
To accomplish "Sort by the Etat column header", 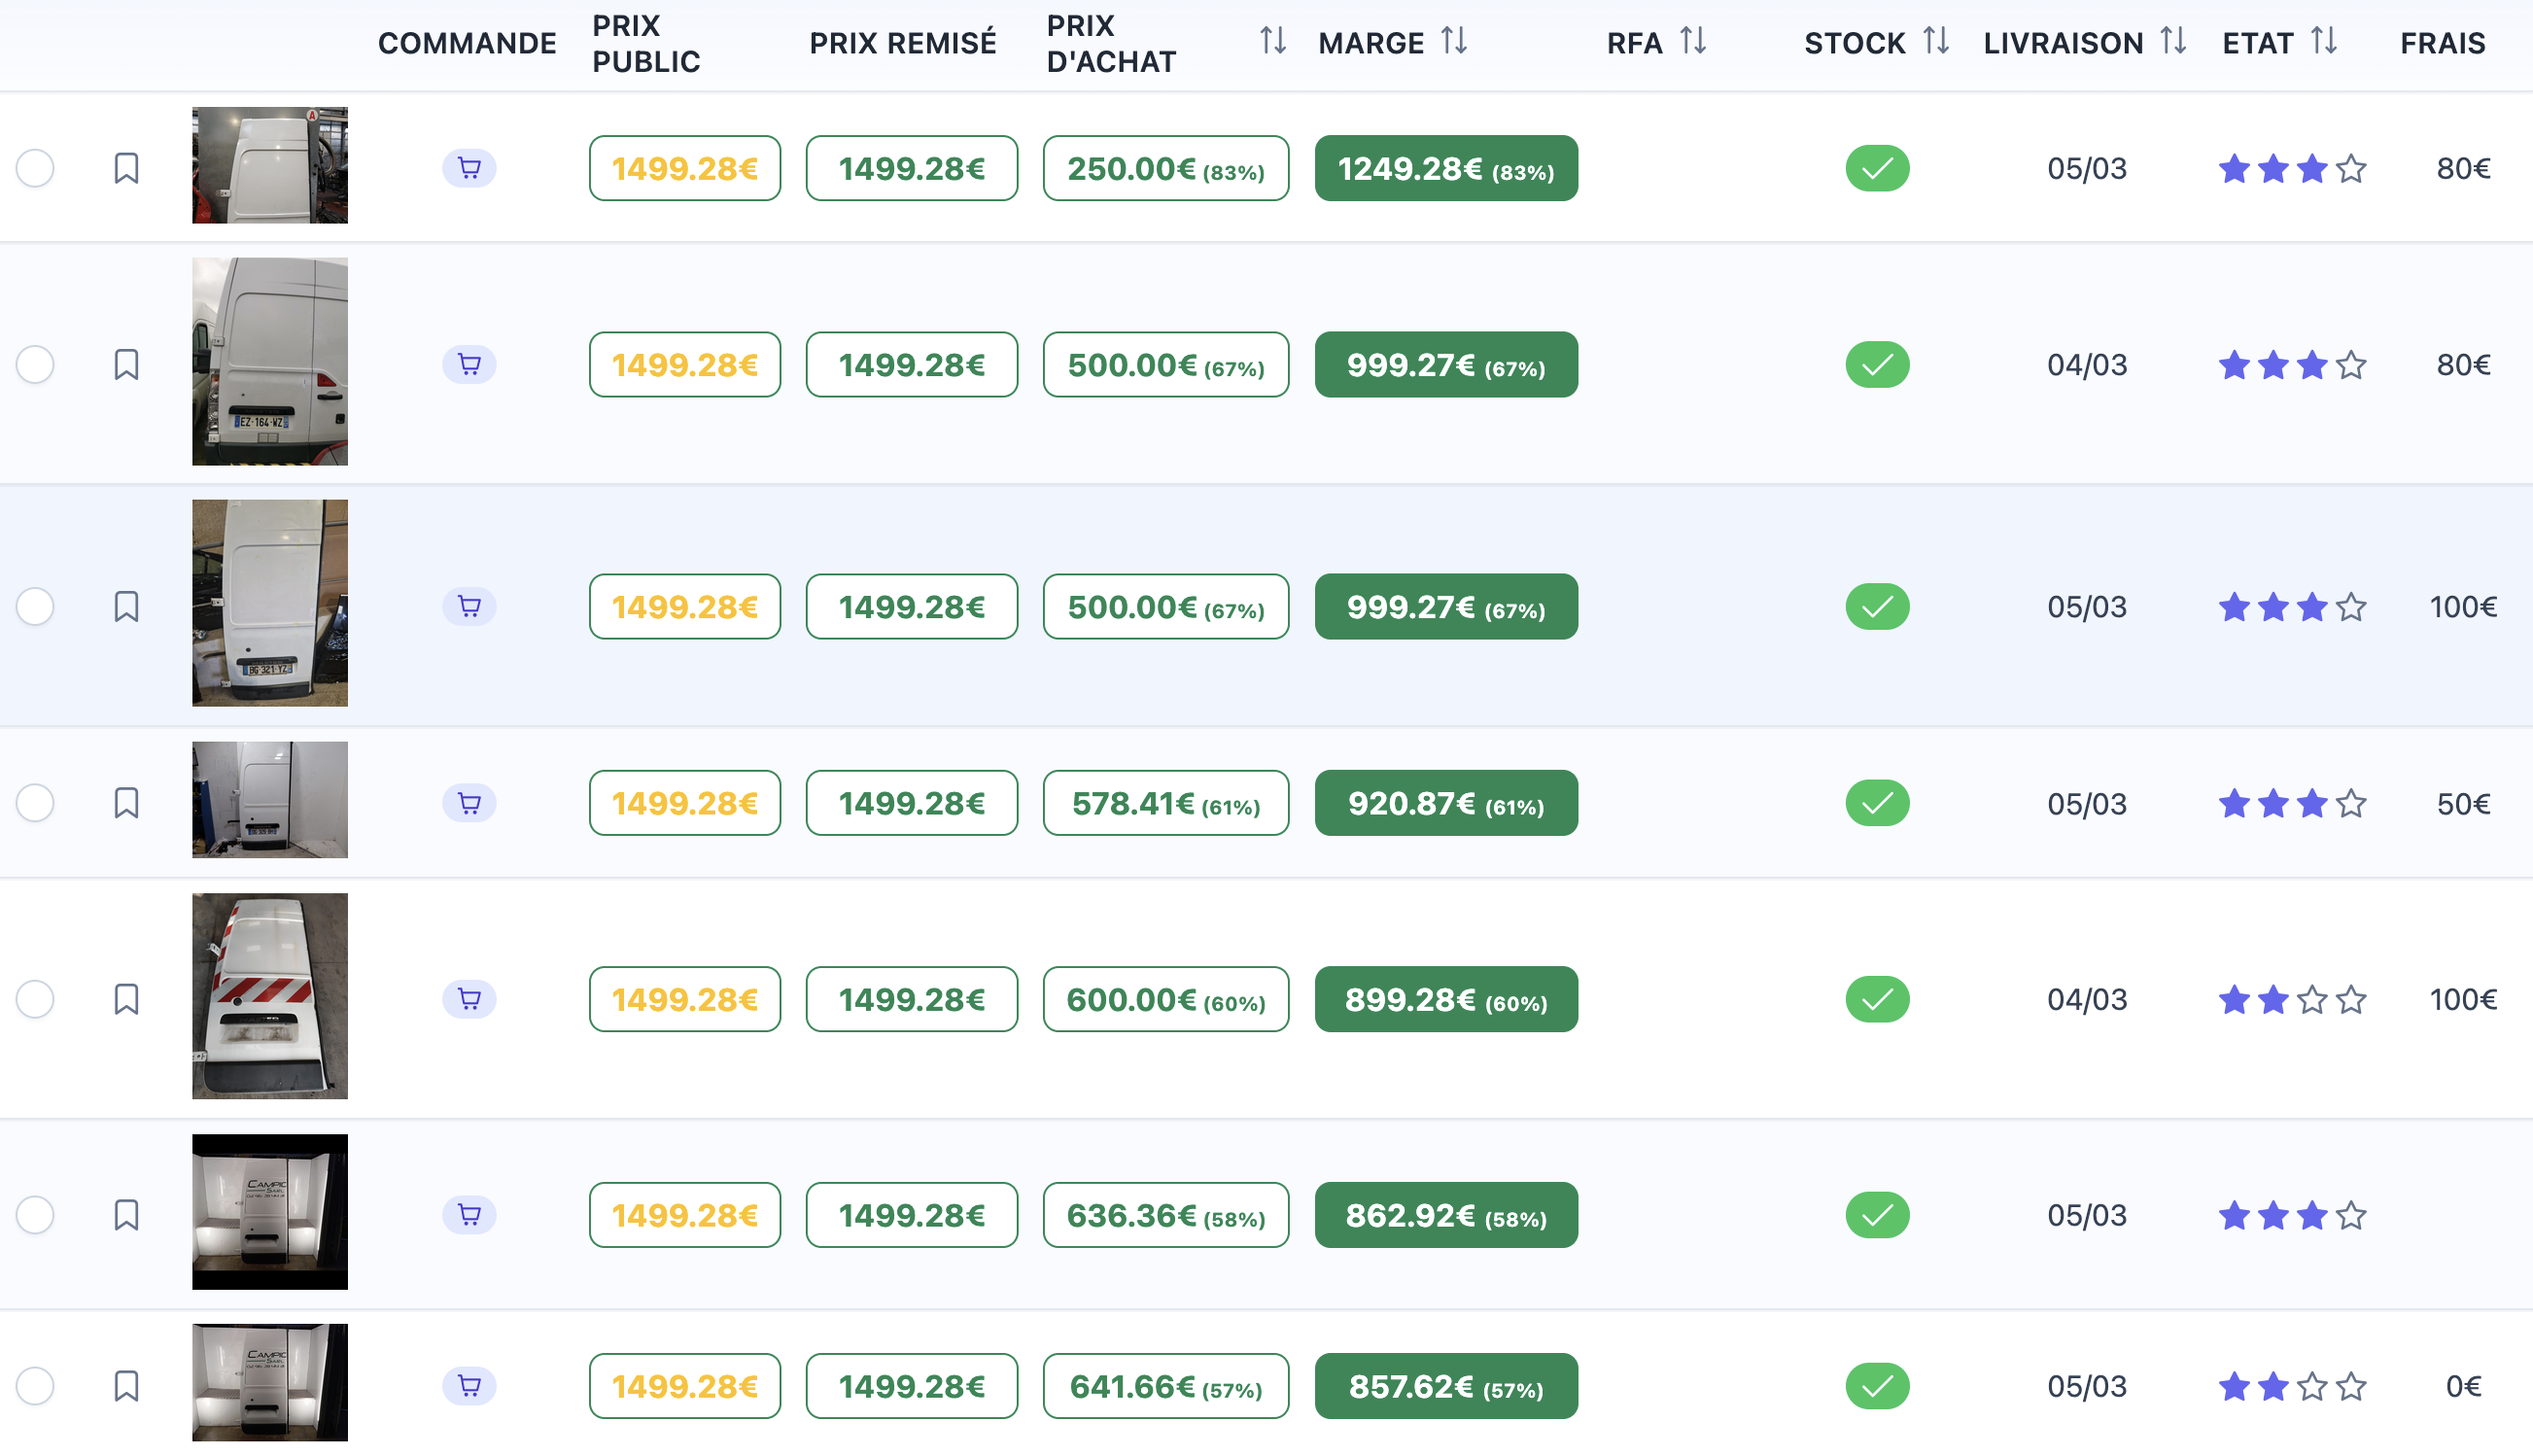I will pos(2323,41).
